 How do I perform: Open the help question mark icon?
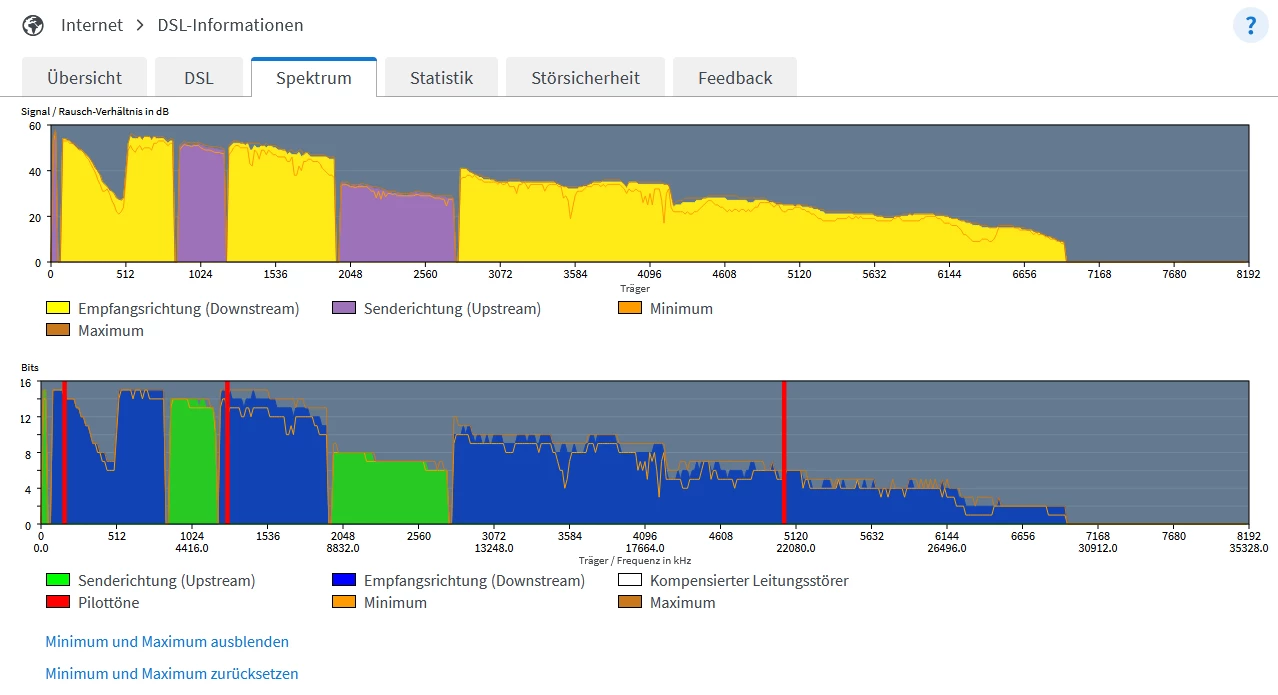tap(1250, 25)
